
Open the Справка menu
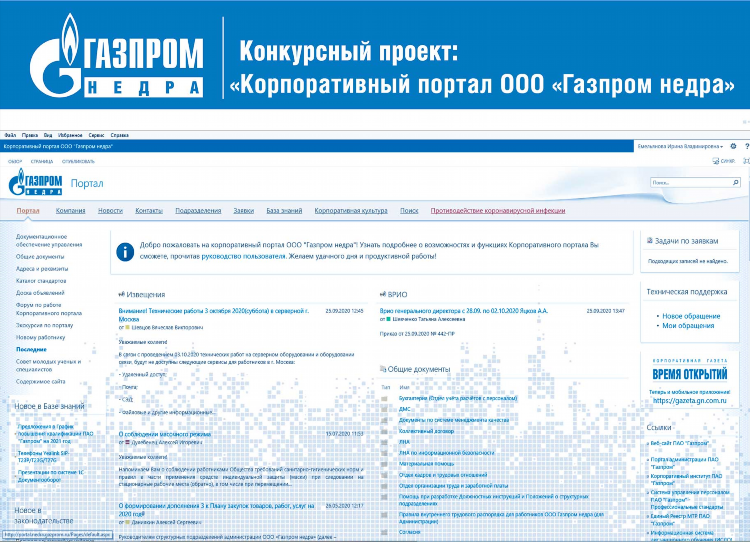(x=120, y=135)
